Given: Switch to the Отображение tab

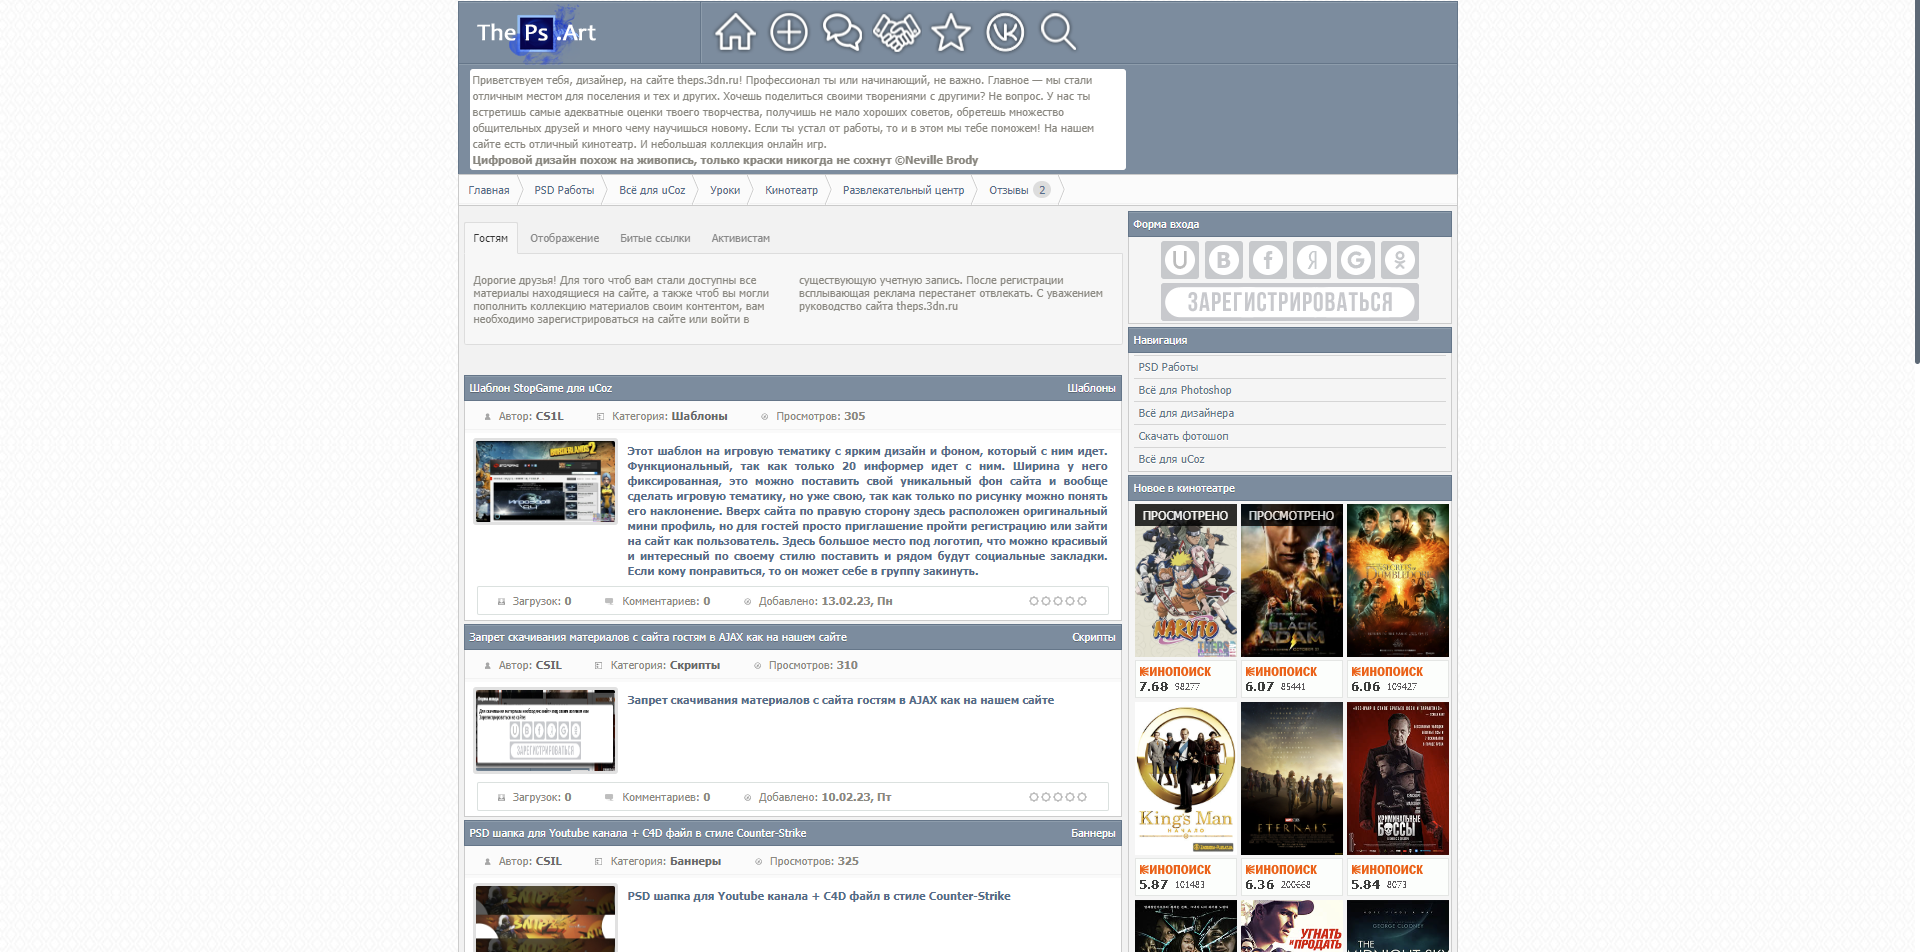Looking at the screenshot, I should point(564,239).
